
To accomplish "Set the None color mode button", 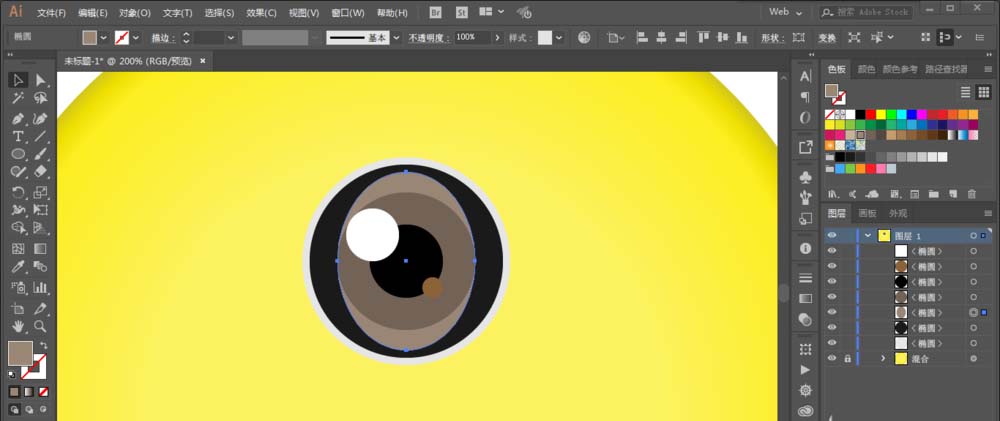I will click(43, 392).
